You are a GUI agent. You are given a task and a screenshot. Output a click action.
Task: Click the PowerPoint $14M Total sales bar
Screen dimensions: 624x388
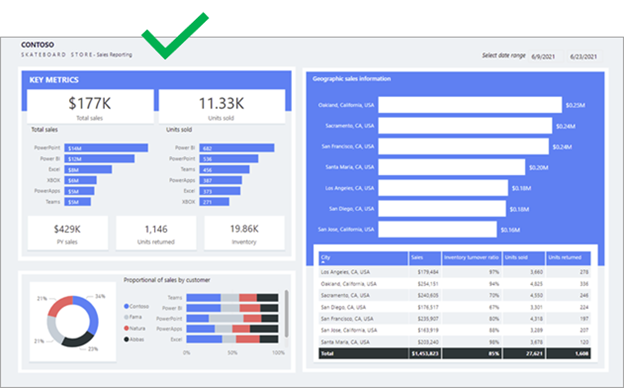pos(106,148)
